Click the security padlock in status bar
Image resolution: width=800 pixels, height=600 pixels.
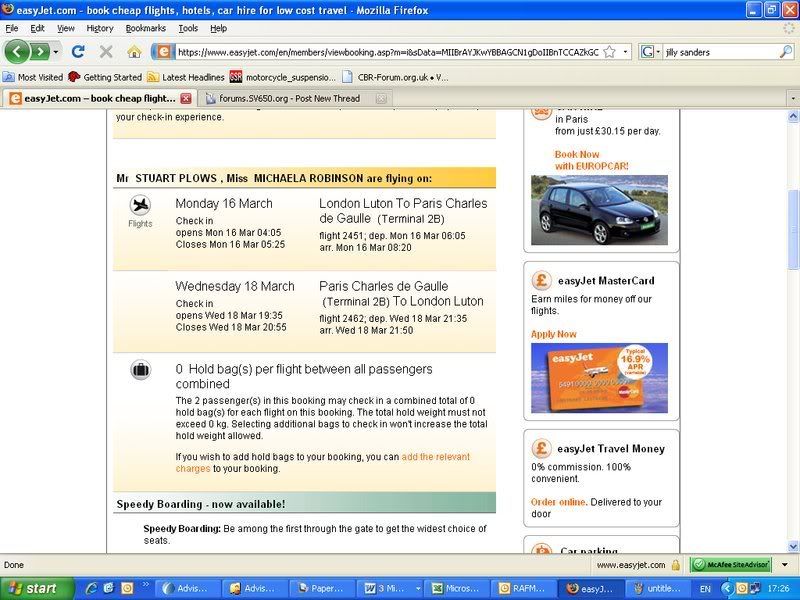click(x=676, y=565)
